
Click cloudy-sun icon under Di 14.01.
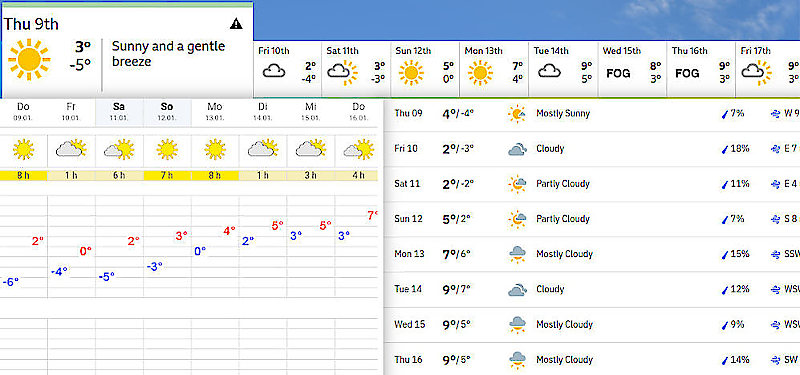pyautogui.click(x=263, y=149)
